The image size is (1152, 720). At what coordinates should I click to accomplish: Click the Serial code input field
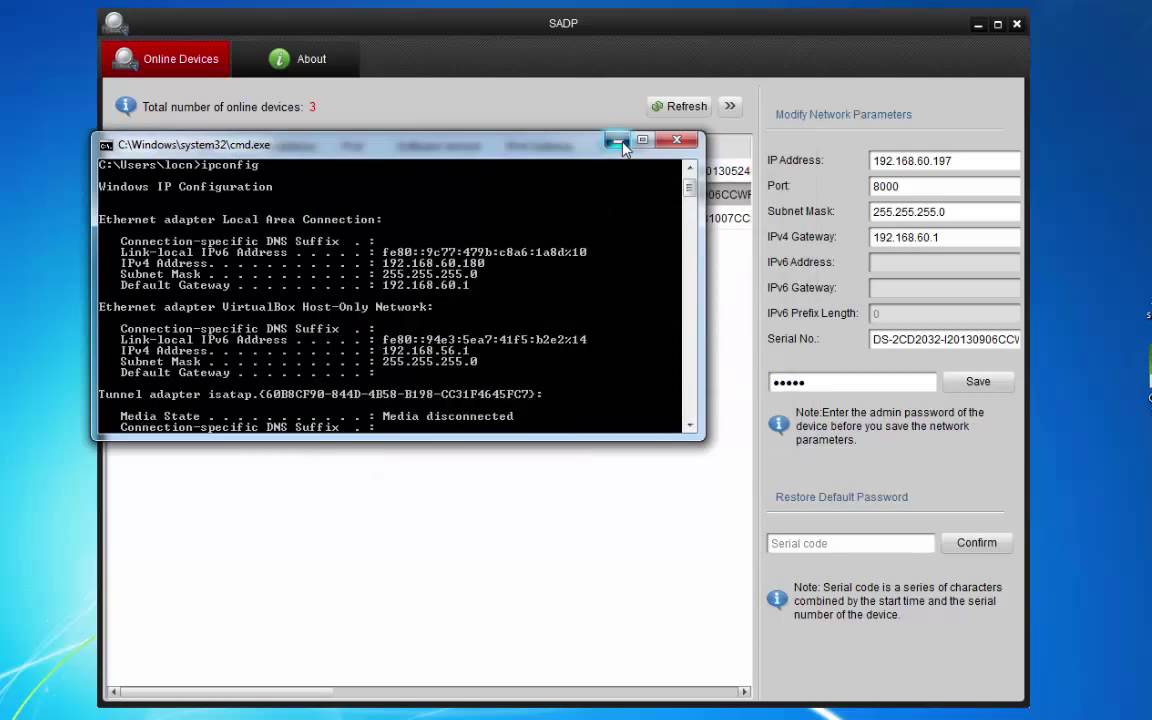pyautogui.click(x=851, y=544)
